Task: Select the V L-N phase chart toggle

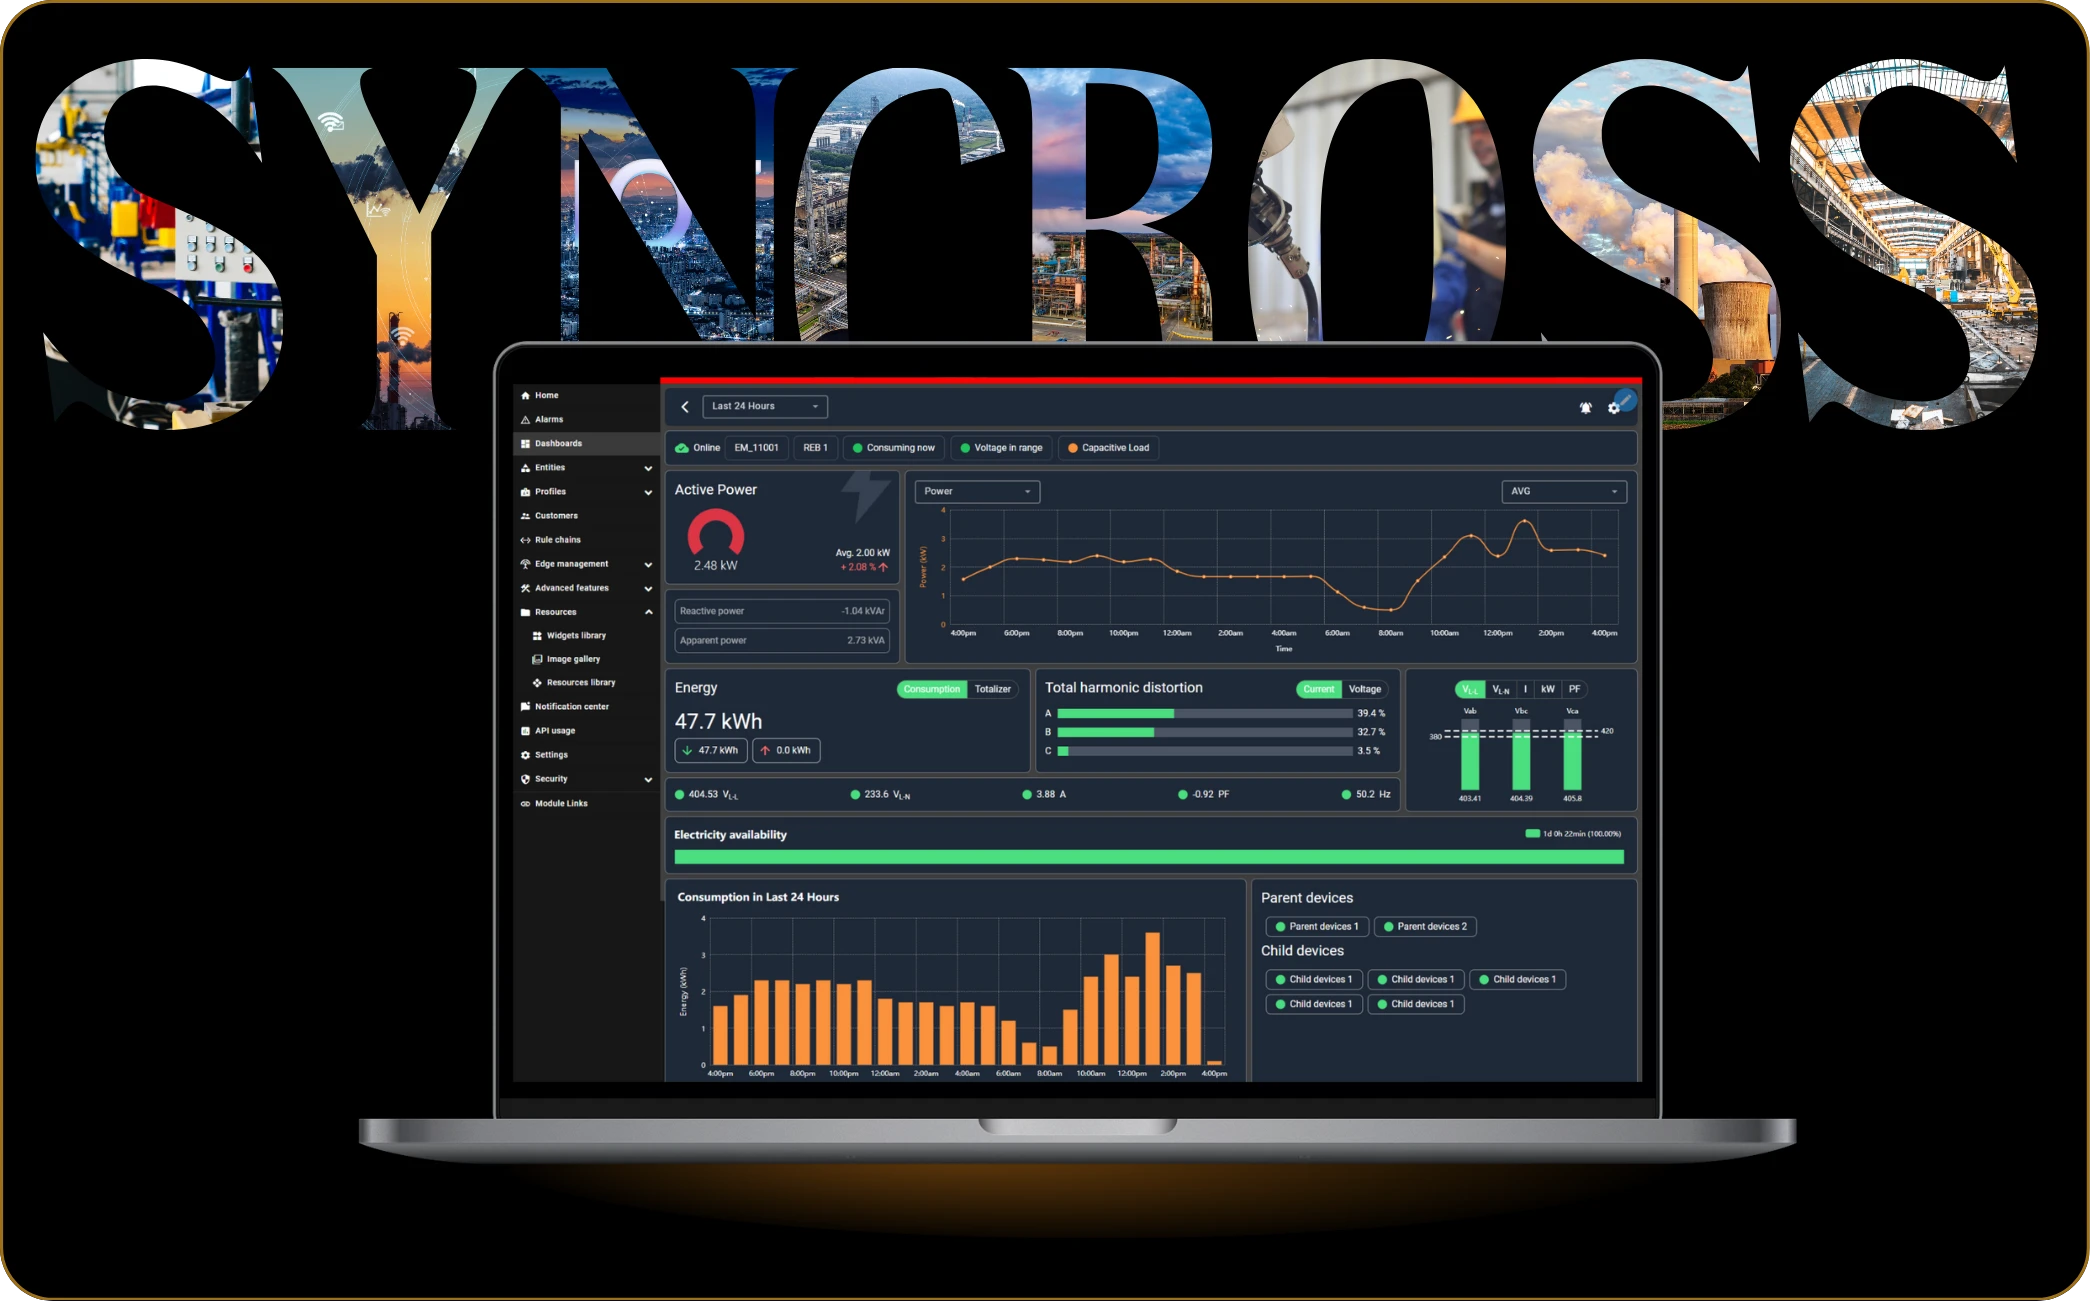Action: click(1501, 690)
